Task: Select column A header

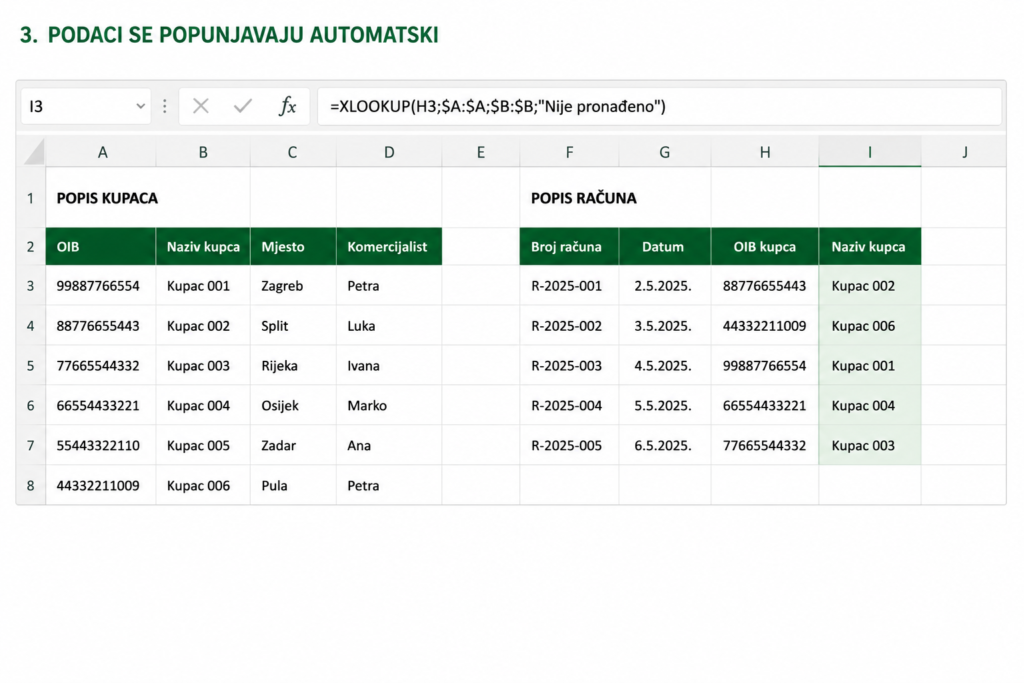Action: (x=101, y=152)
